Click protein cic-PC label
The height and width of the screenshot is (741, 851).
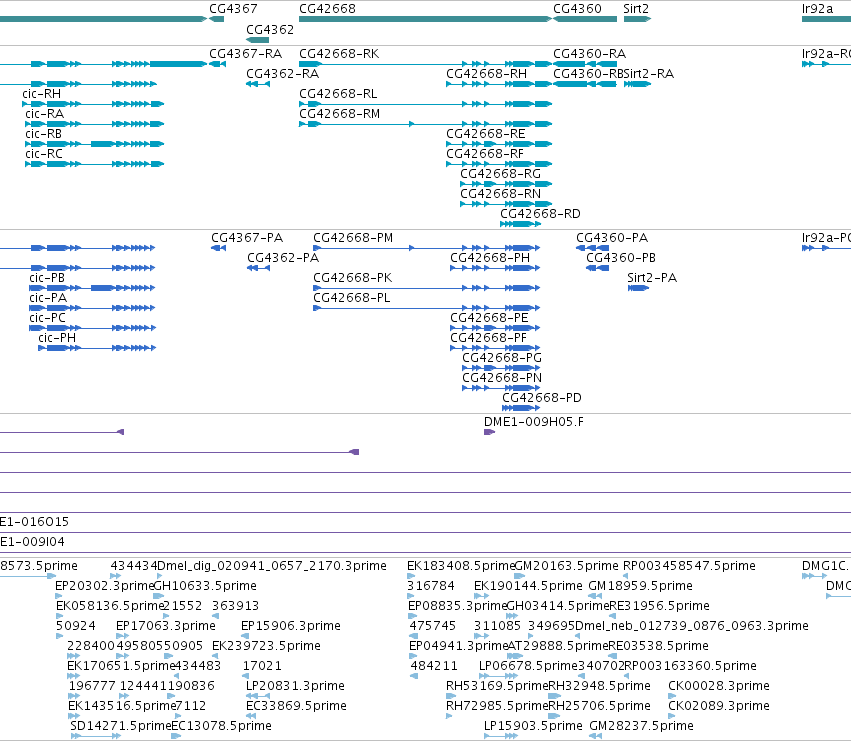click(x=47, y=319)
